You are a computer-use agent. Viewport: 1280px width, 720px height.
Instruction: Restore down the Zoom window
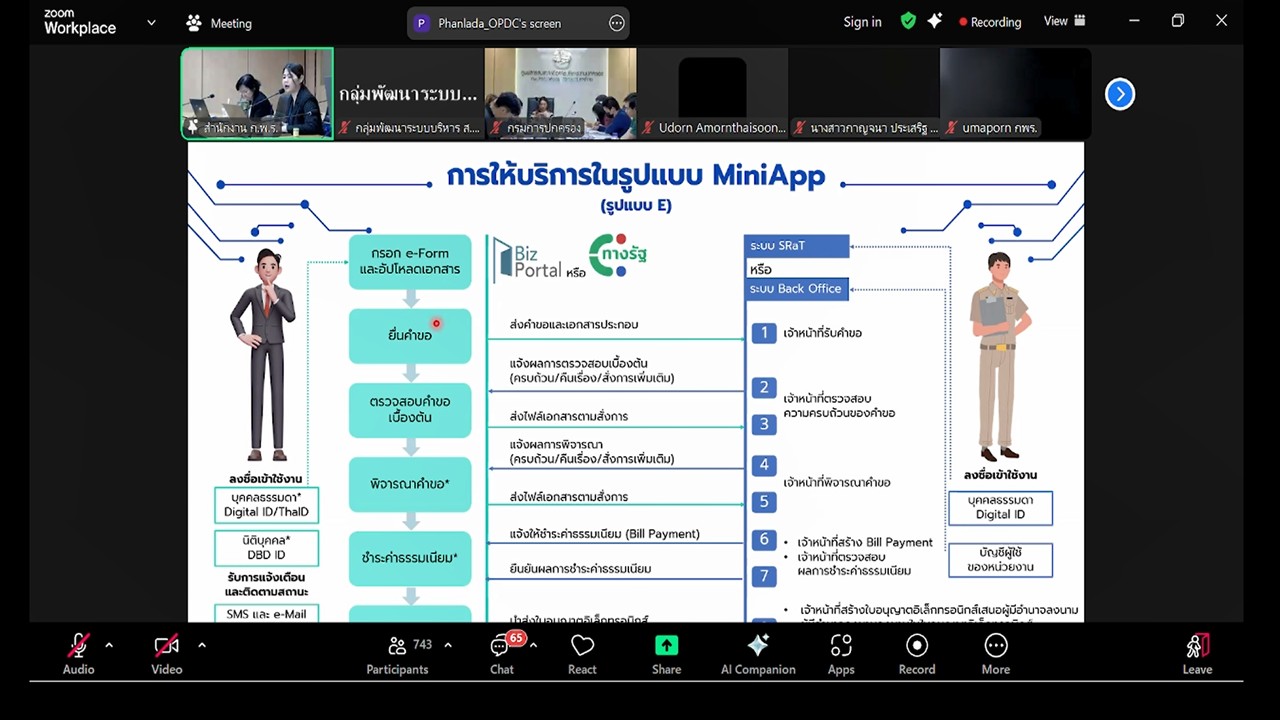(x=1178, y=20)
